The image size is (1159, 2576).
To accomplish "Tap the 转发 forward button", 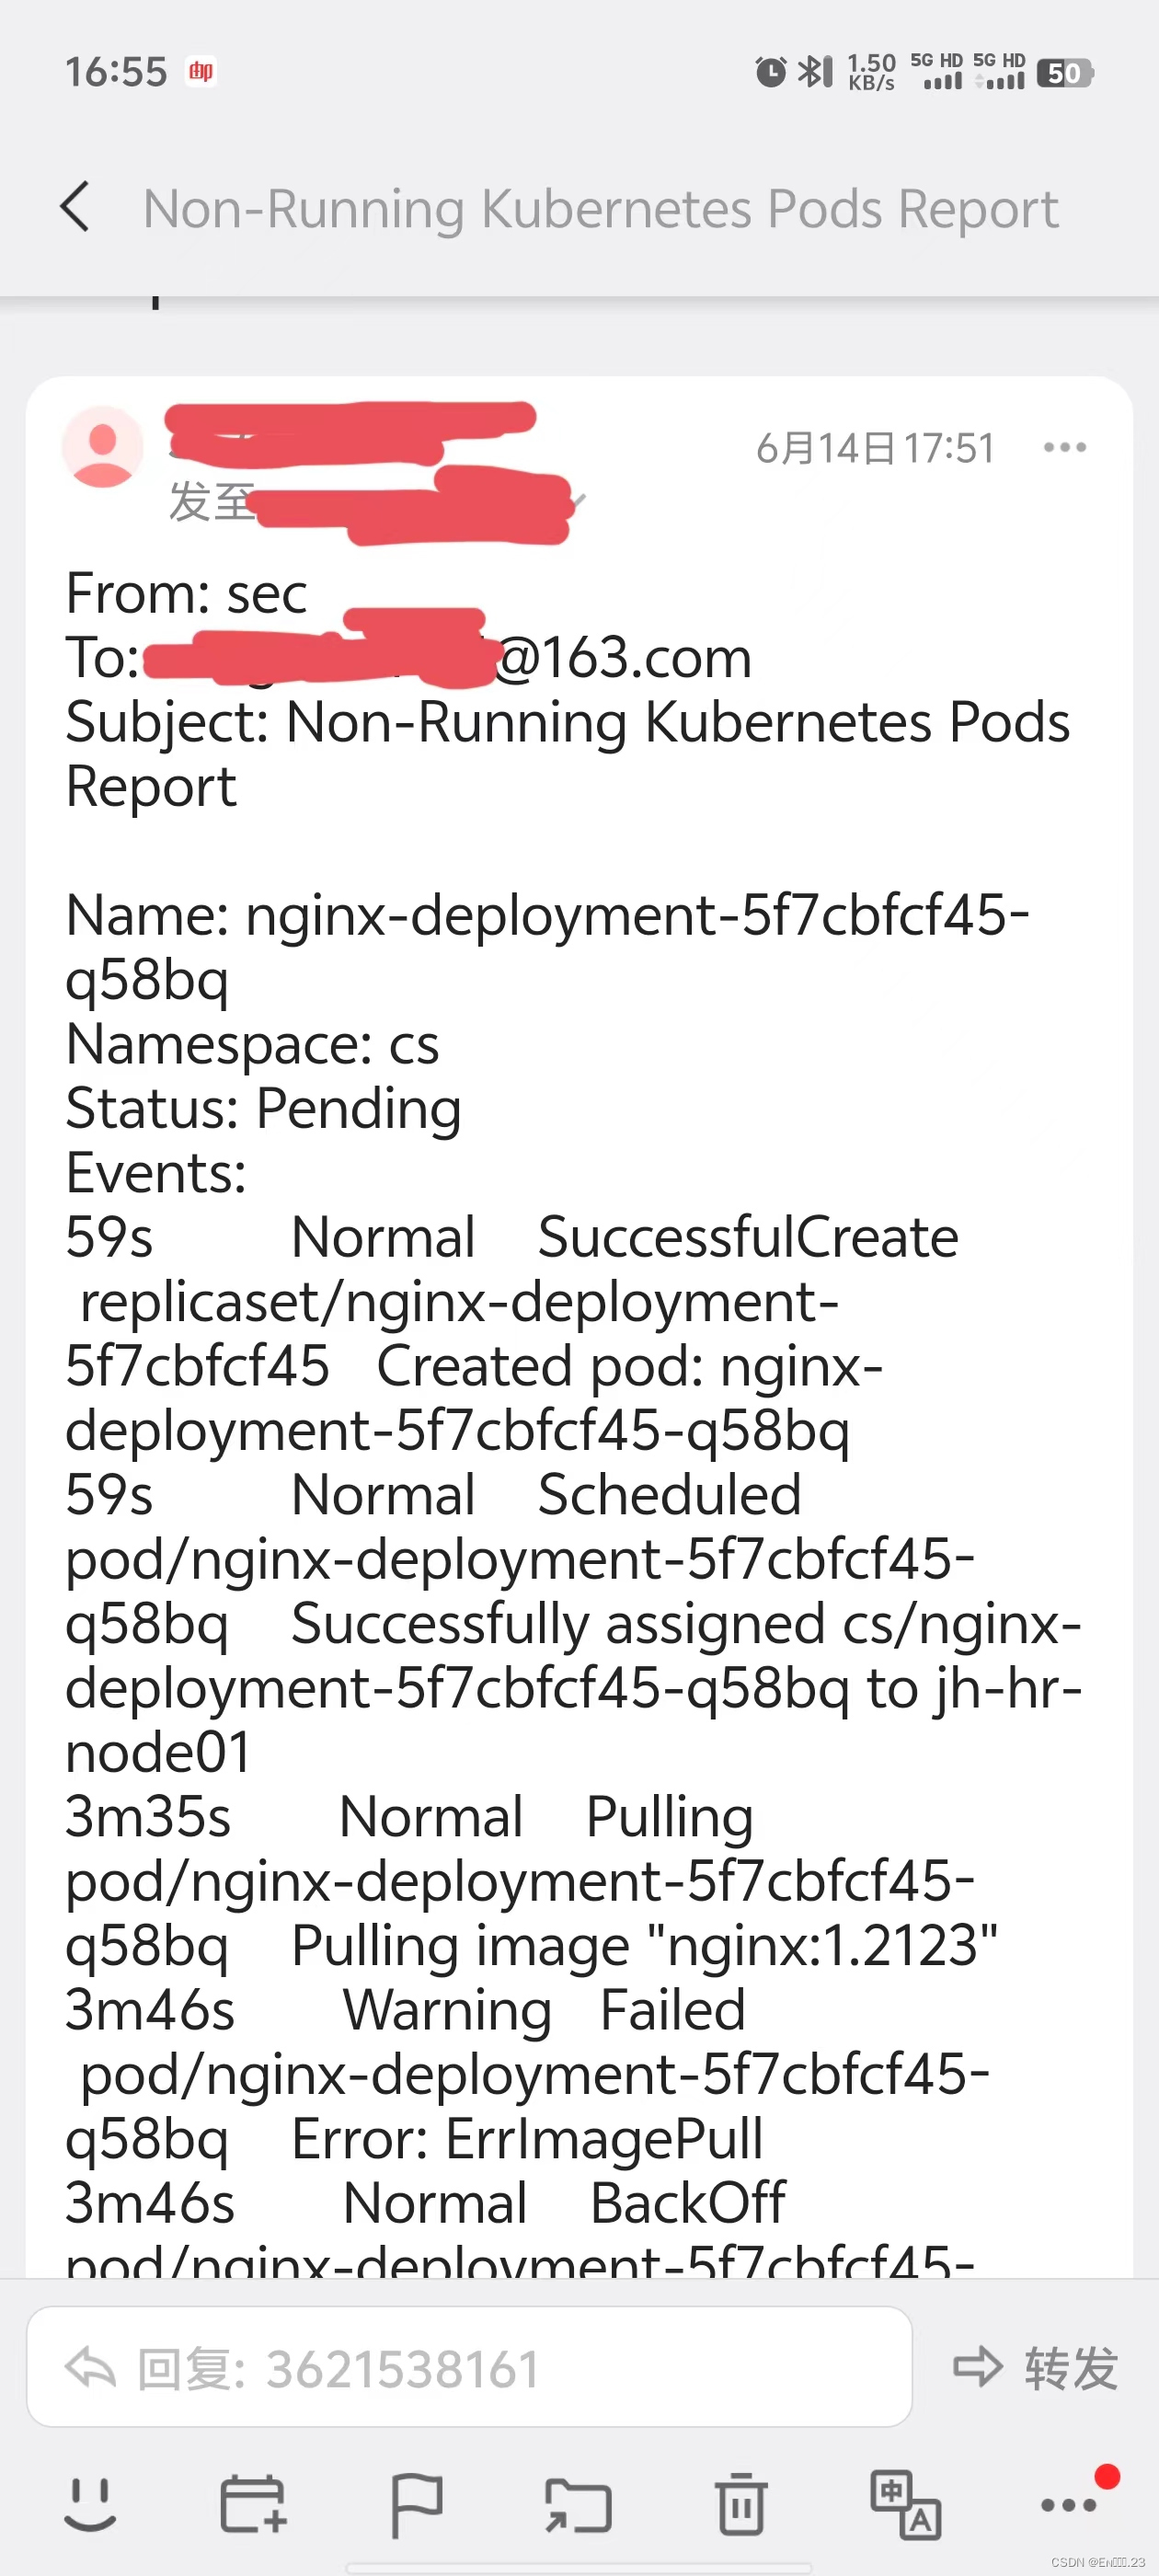I will pos(1068,2368).
